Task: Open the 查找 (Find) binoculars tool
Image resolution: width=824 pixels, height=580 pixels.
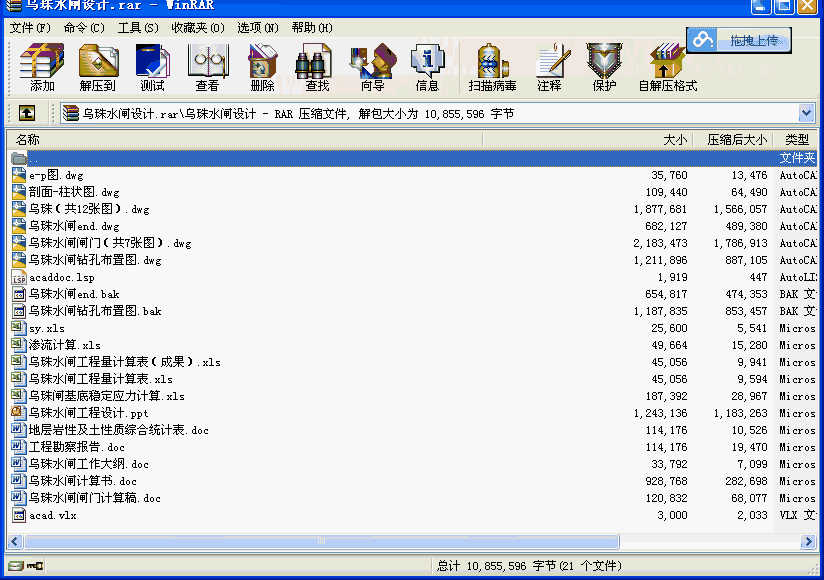Action: pos(317,66)
